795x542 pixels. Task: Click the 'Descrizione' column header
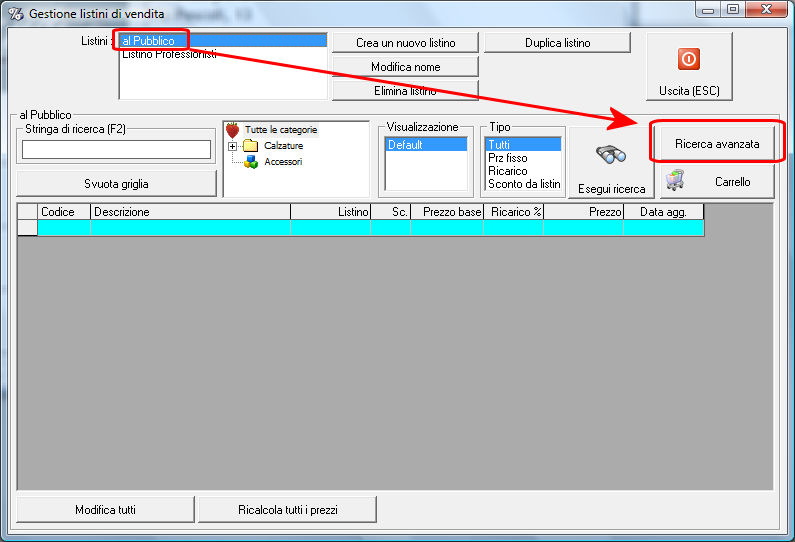click(x=190, y=212)
